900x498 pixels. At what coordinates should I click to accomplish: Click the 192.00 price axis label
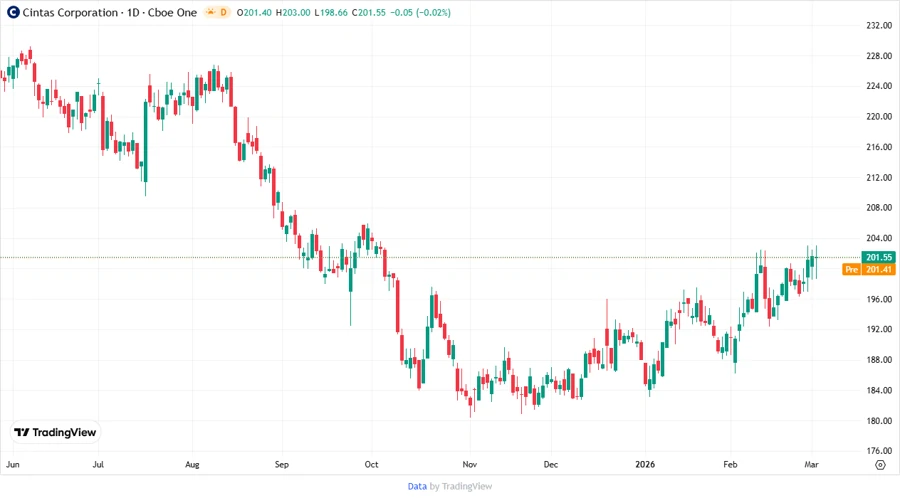pyautogui.click(x=879, y=329)
